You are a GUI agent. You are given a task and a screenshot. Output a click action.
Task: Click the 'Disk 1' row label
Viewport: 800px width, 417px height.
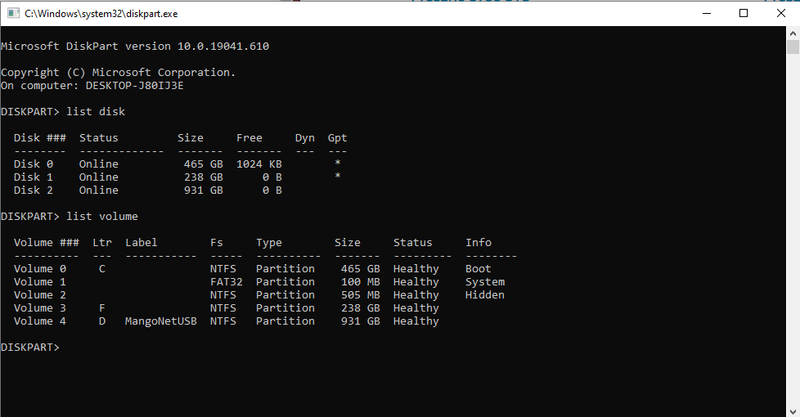click(x=33, y=177)
